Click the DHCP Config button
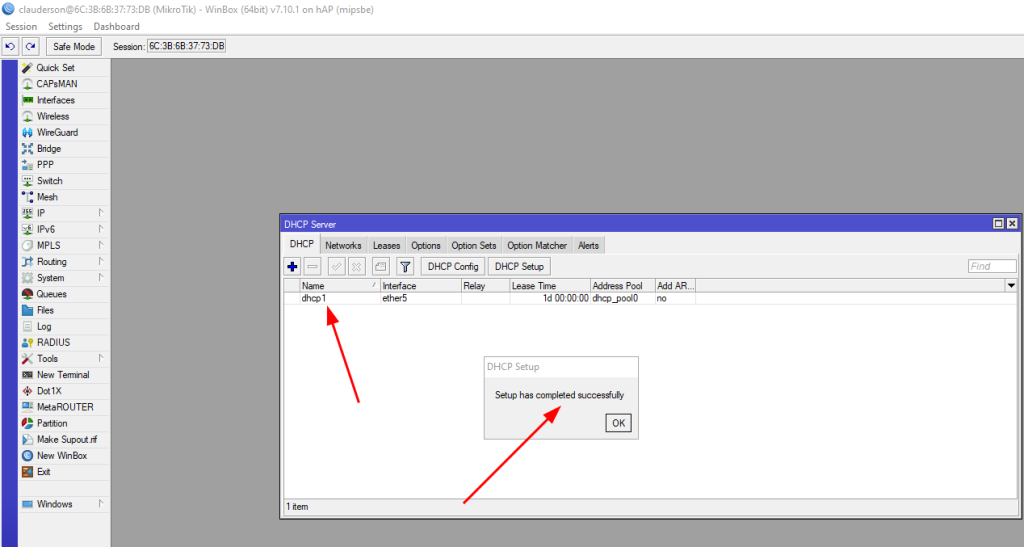Viewport: 1024px width, 547px height. click(x=453, y=266)
